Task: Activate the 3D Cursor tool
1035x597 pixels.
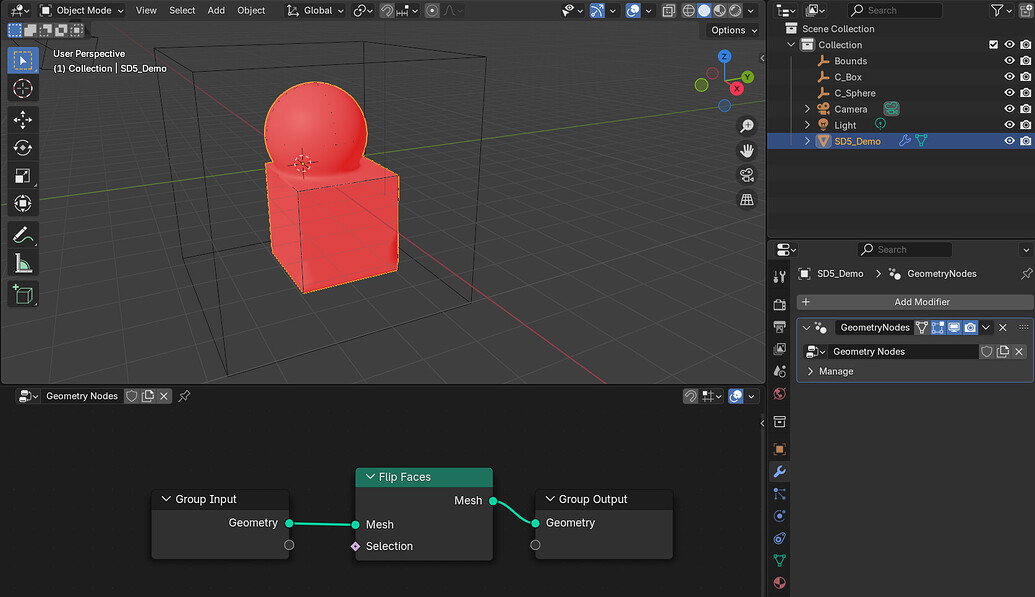Action: point(22,88)
